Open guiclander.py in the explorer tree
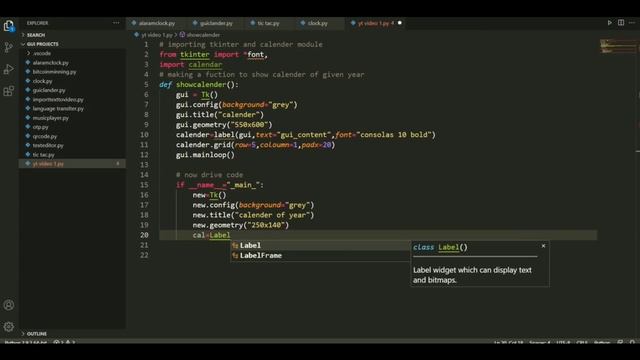 pyautogui.click(x=49, y=90)
